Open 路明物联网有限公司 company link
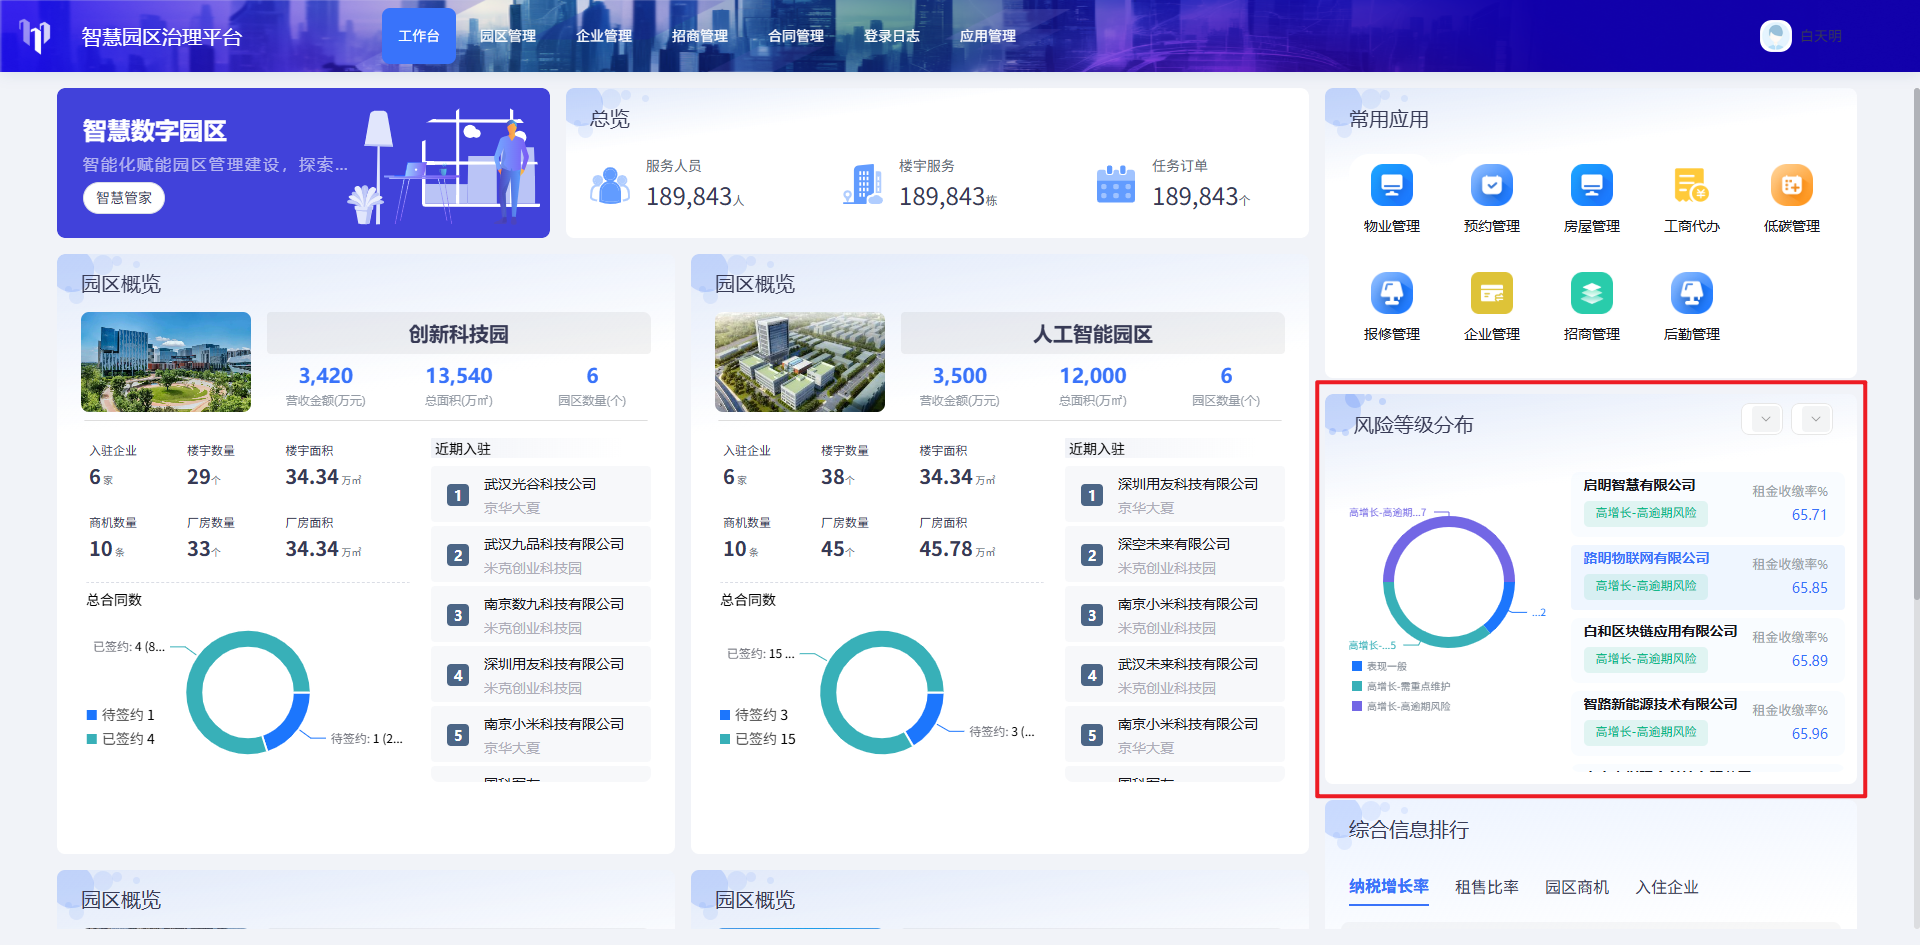1920x945 pixels. click(1646, 558)
